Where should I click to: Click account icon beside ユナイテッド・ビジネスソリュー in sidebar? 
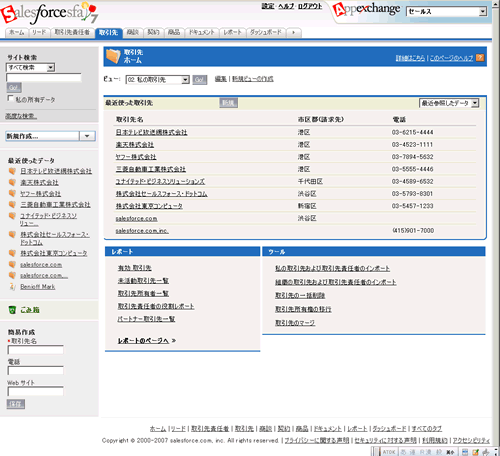[12, 216]
